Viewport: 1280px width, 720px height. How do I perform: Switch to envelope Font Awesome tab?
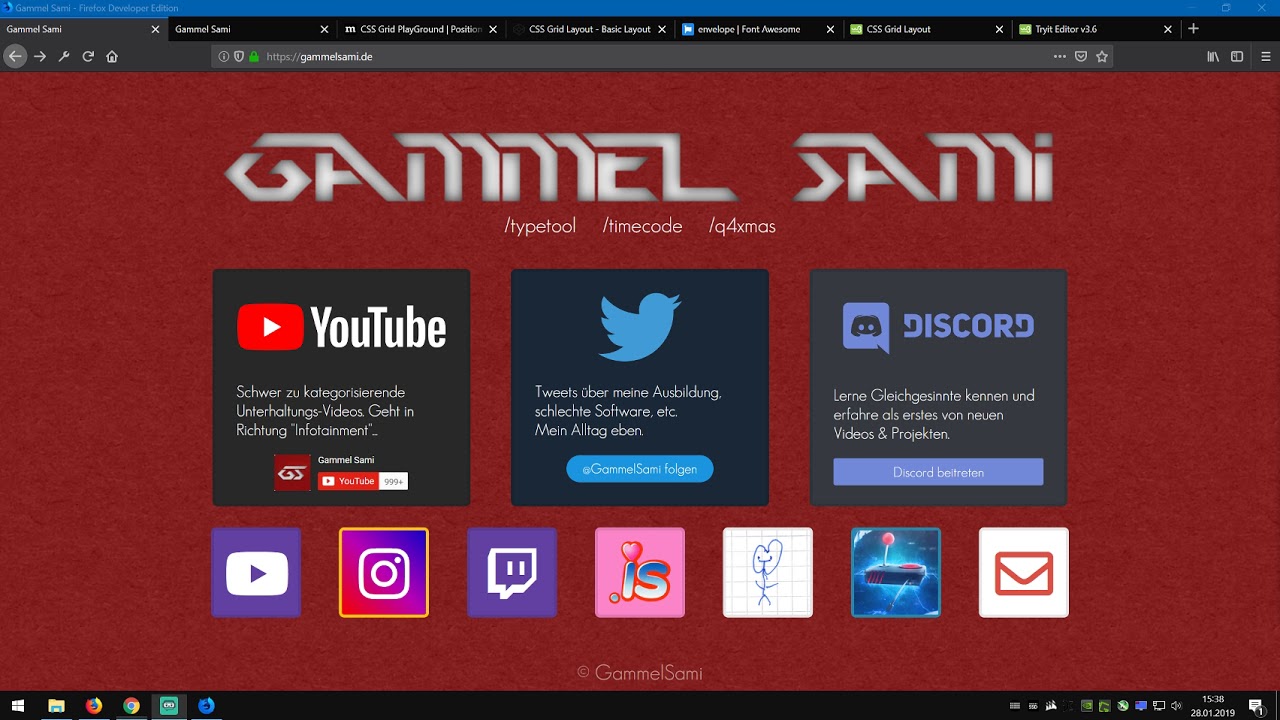[759, 29]
